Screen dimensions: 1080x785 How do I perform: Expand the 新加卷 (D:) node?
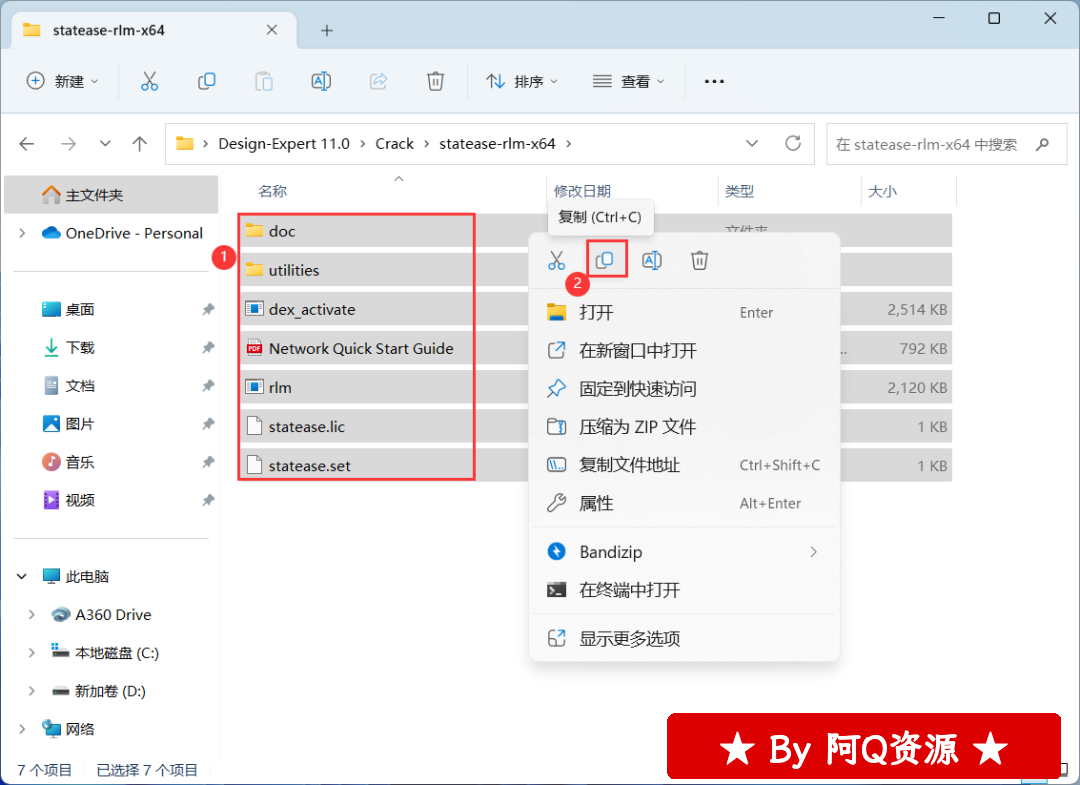tap(32, 691)
